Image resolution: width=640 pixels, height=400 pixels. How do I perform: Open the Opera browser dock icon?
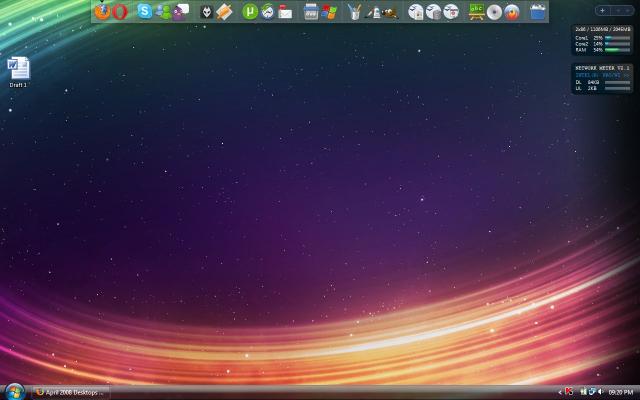point(120,12)
